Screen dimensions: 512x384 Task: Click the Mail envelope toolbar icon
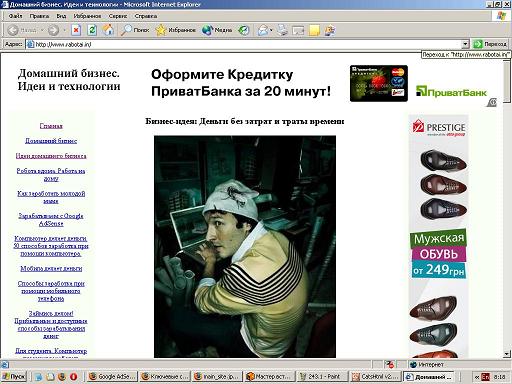(x=263, y=30)
